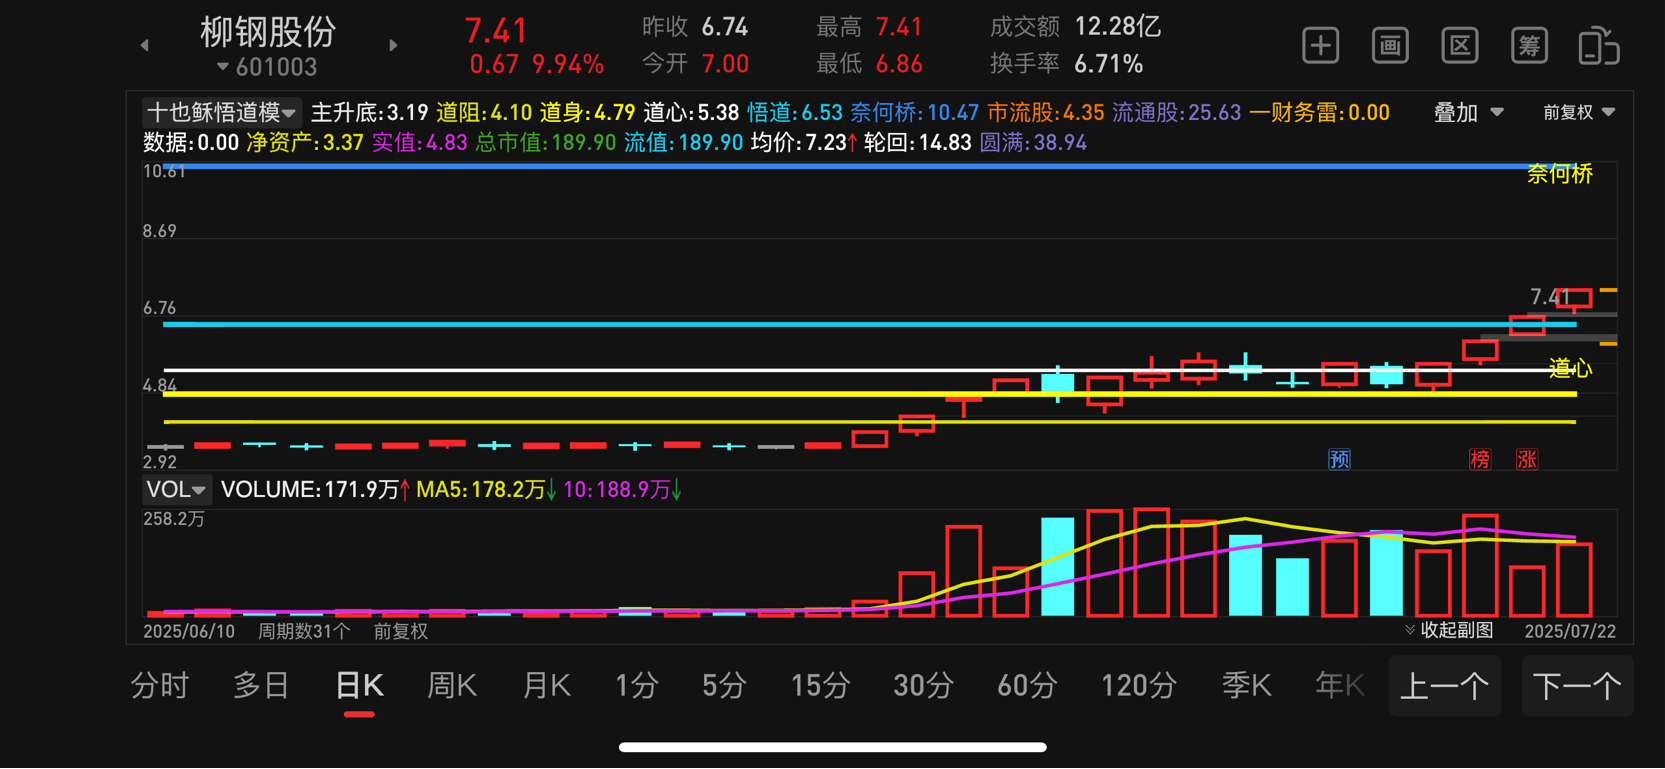Open the 榜 marker on the chart
The image size is (1665, 769).
pyautogui.click(x=1480, y=459)
